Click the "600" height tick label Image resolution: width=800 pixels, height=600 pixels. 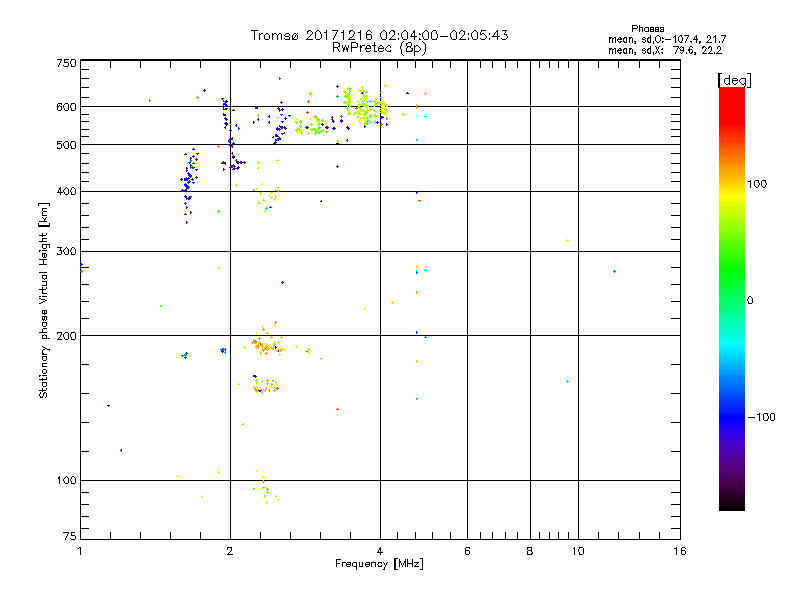(x=66, y=107)
